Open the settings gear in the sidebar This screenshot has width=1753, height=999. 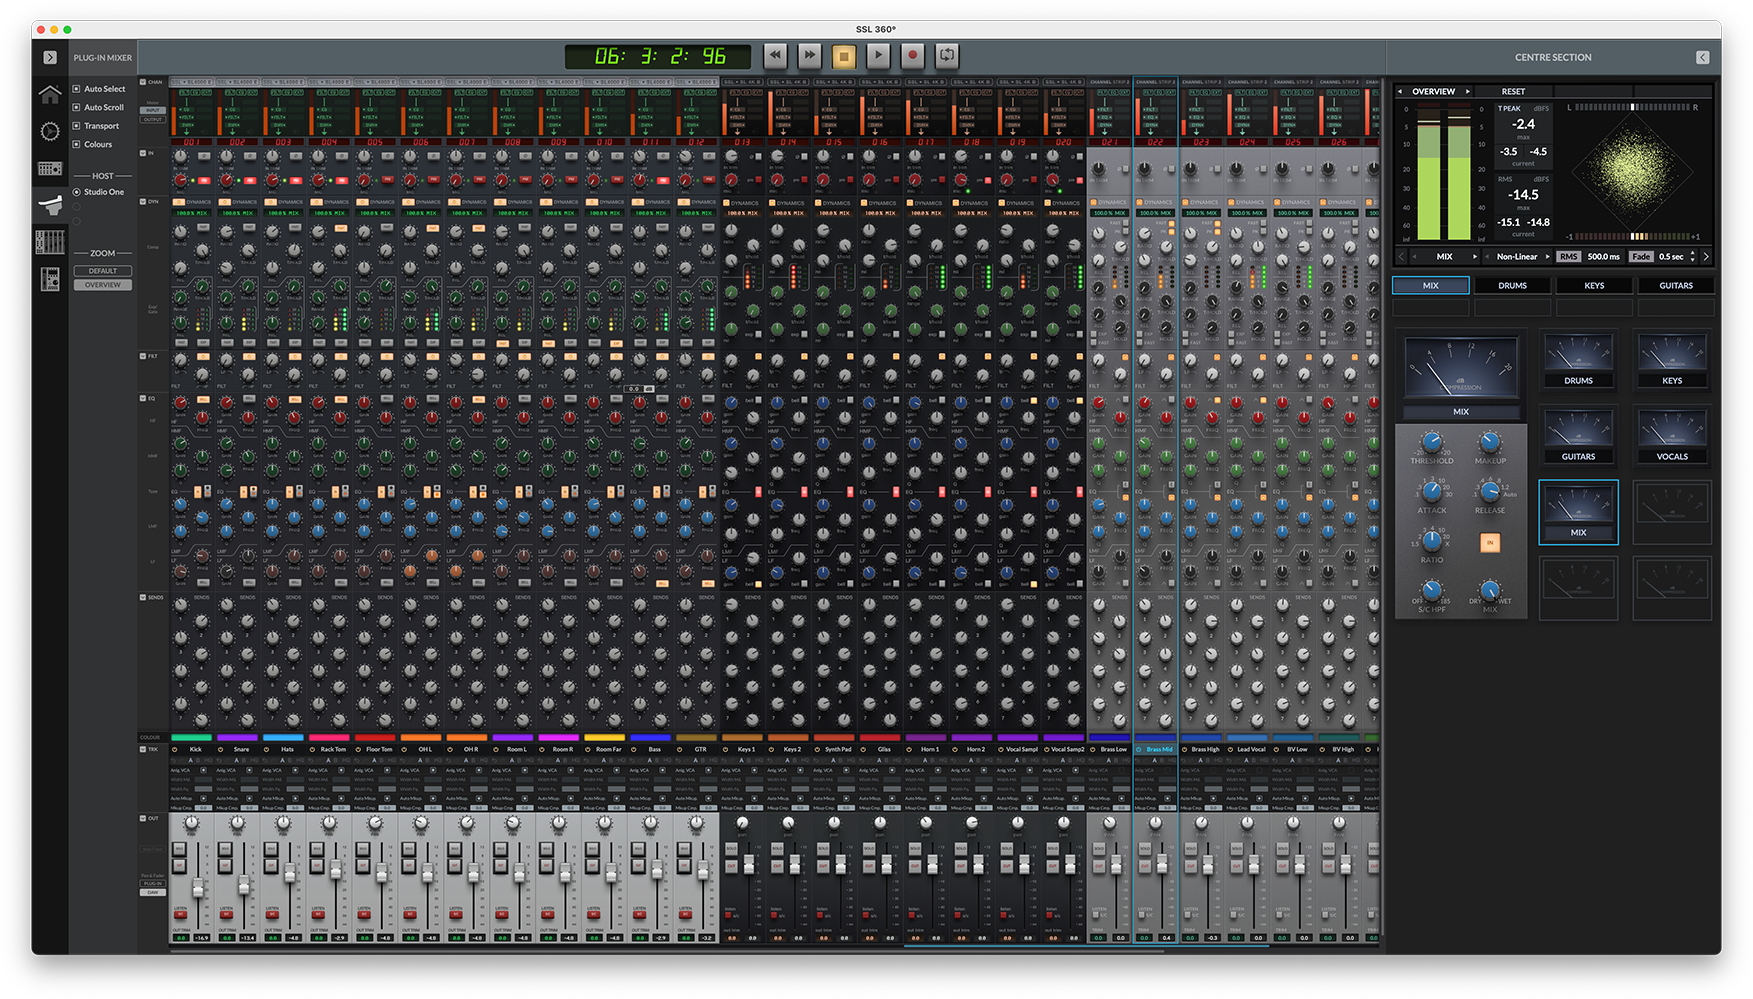(x=49, y=131)
